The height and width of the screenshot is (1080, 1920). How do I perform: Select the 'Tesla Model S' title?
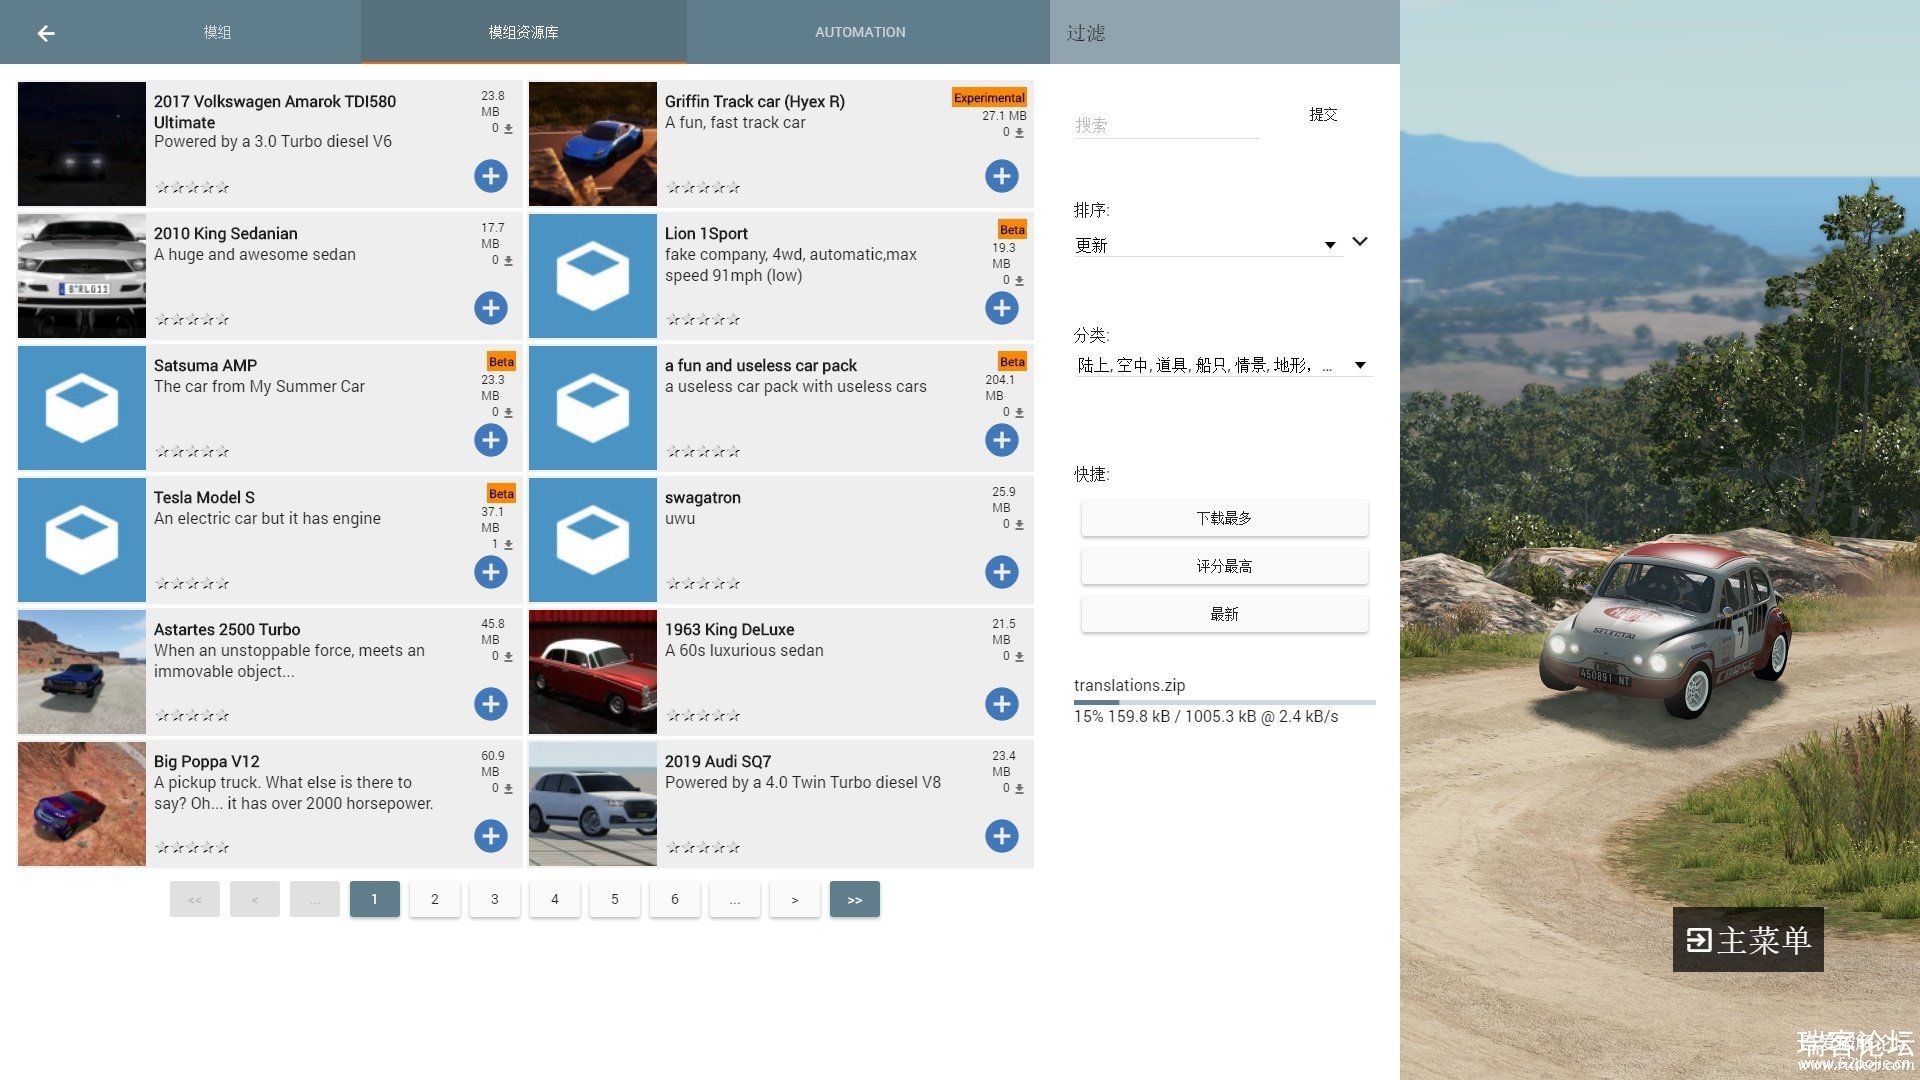tap(204, 497)
